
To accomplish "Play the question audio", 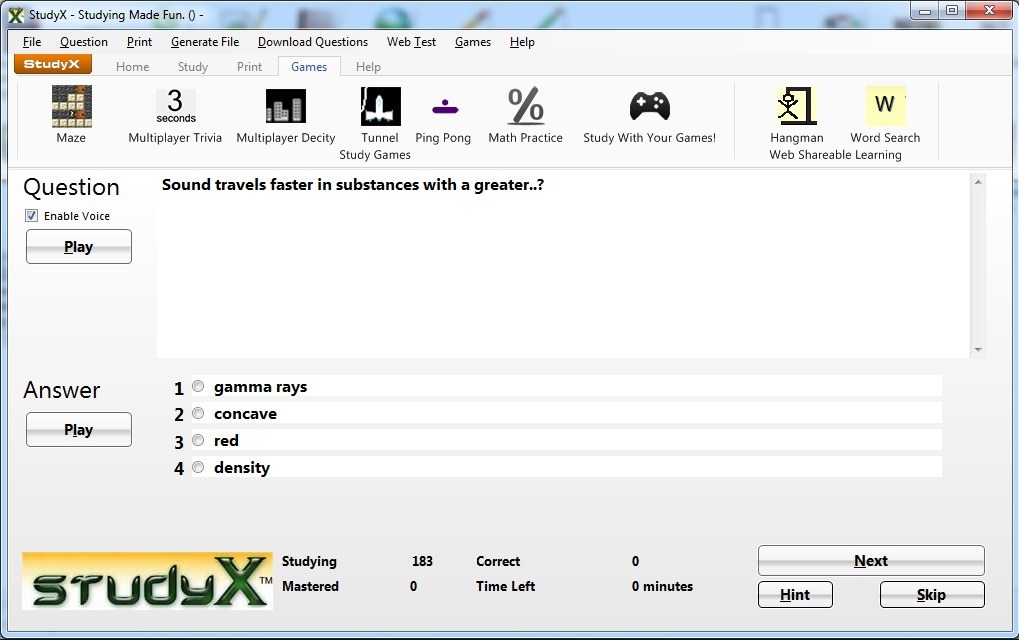I will coord(79,247).
